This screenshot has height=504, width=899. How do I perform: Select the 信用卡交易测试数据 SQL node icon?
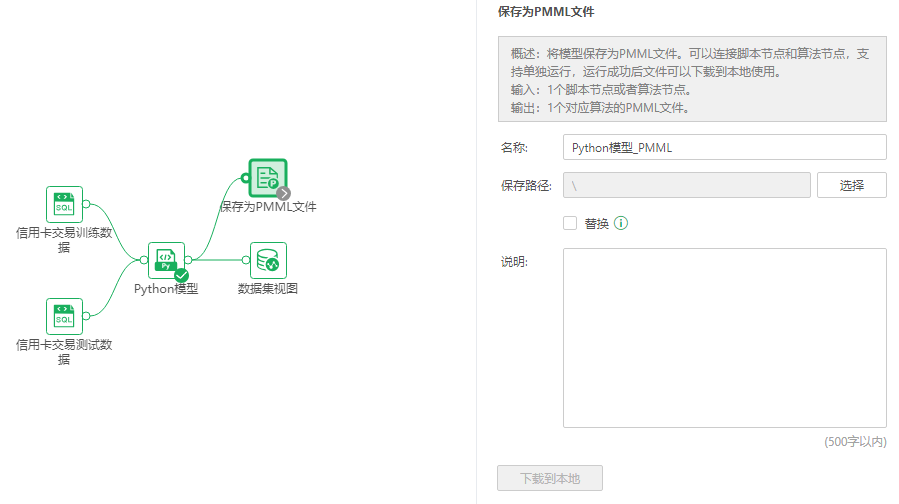pos(64,316)
